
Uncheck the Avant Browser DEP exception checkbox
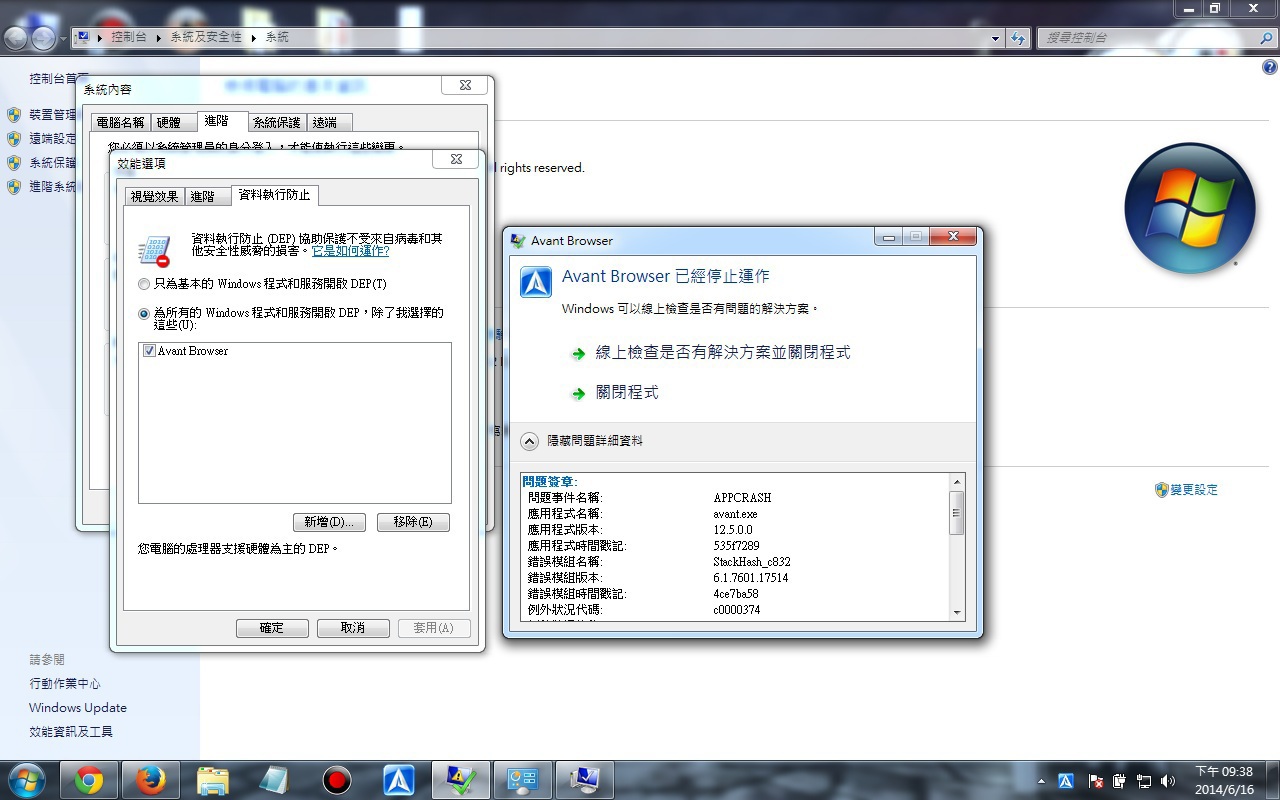click(149, 351)
